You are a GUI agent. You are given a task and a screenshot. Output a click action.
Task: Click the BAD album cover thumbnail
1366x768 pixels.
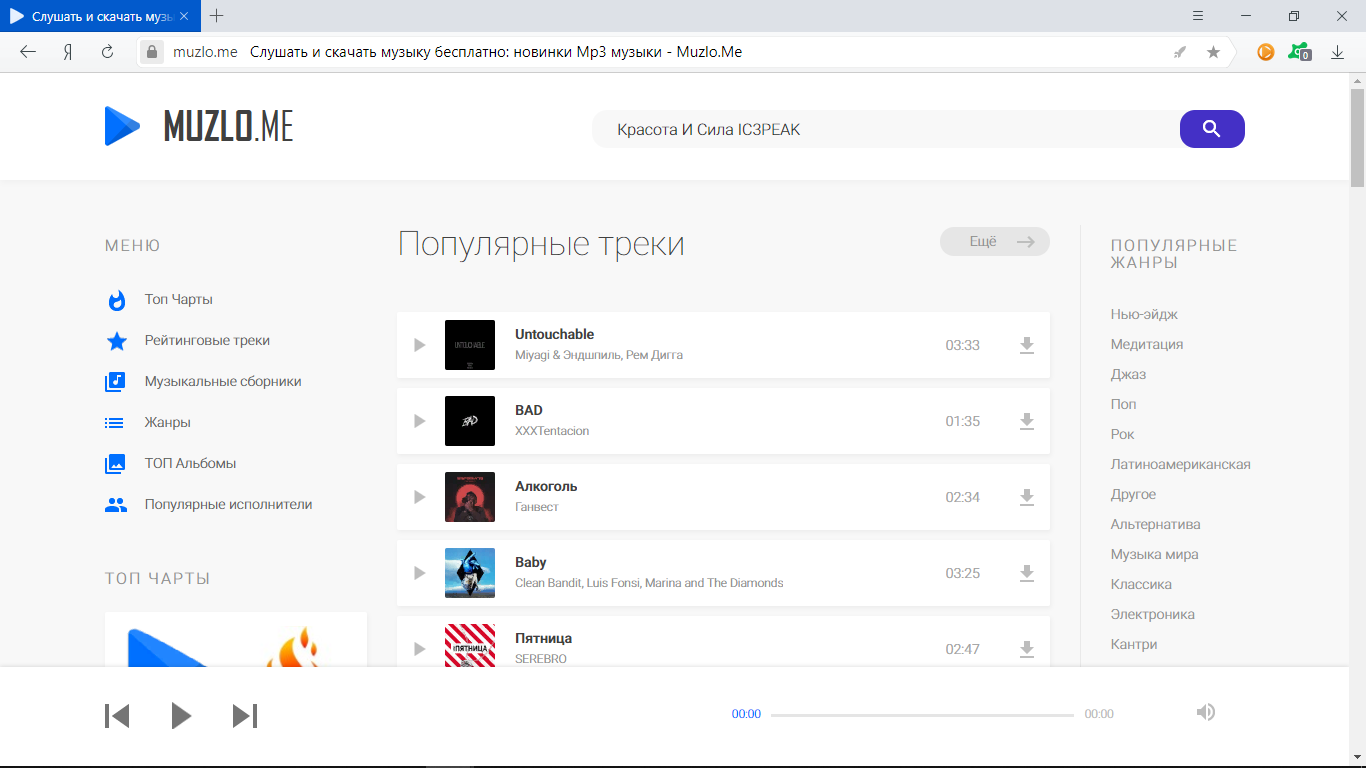(470, 421)
